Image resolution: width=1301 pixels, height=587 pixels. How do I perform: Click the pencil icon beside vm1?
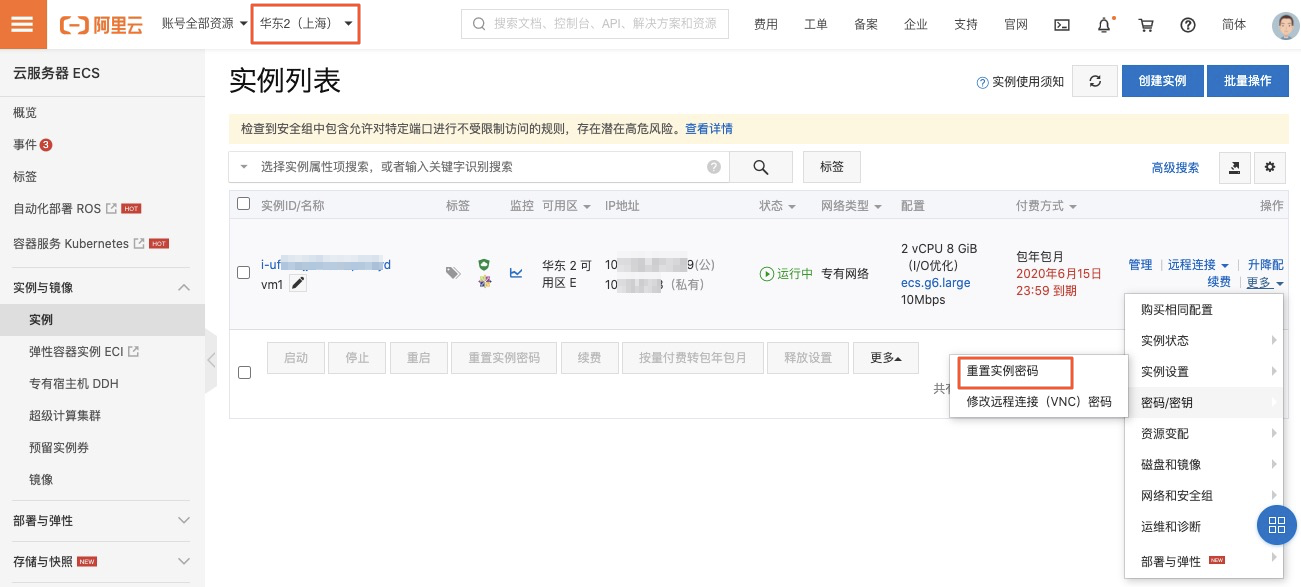(298, 284)
